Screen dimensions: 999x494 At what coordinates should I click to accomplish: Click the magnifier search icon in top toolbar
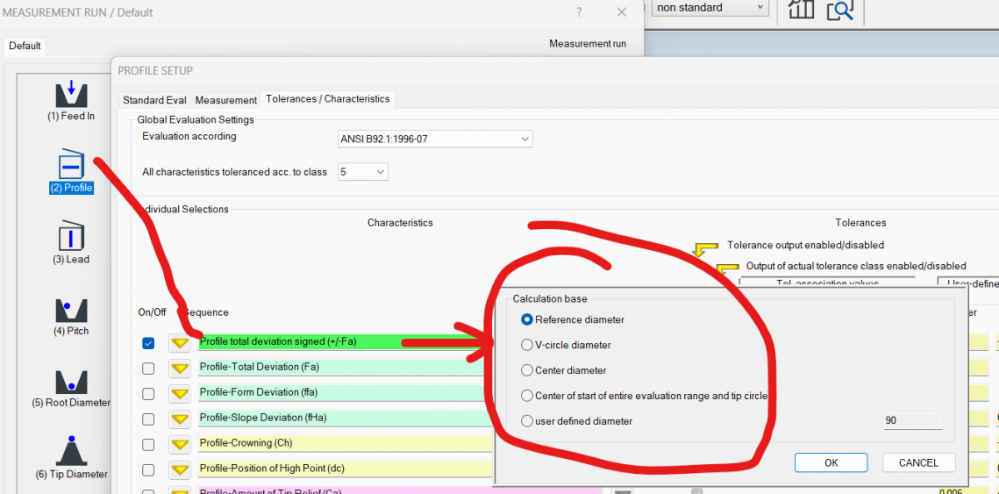pos(840,9)
